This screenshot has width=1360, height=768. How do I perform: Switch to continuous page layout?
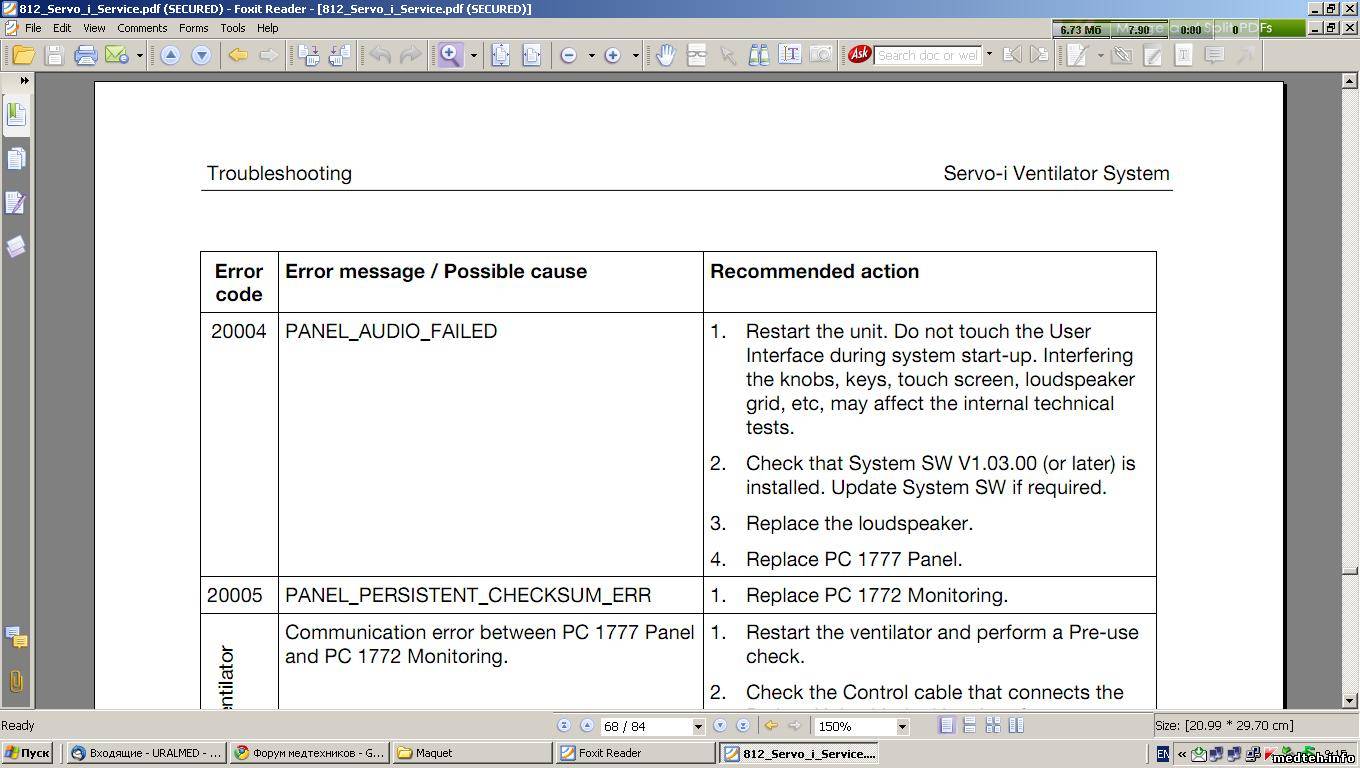(x=969, y=726)
